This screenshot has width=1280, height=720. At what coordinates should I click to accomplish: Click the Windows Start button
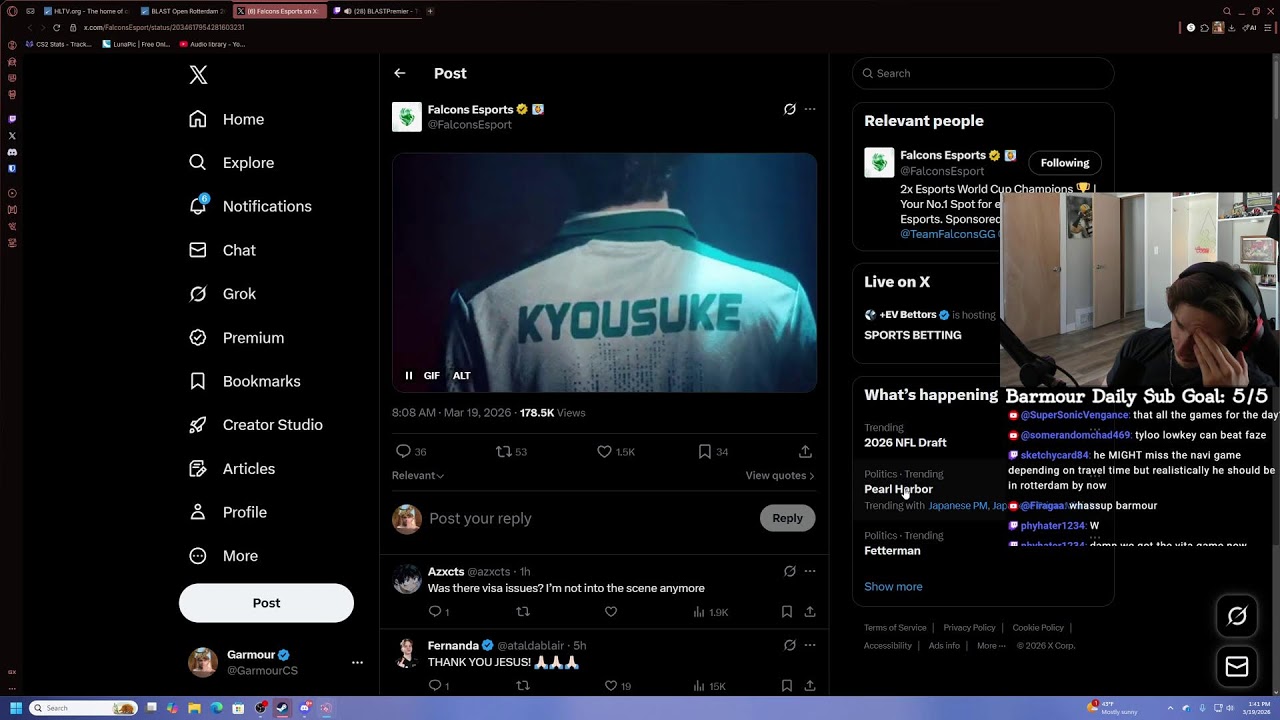click(15, 708)
